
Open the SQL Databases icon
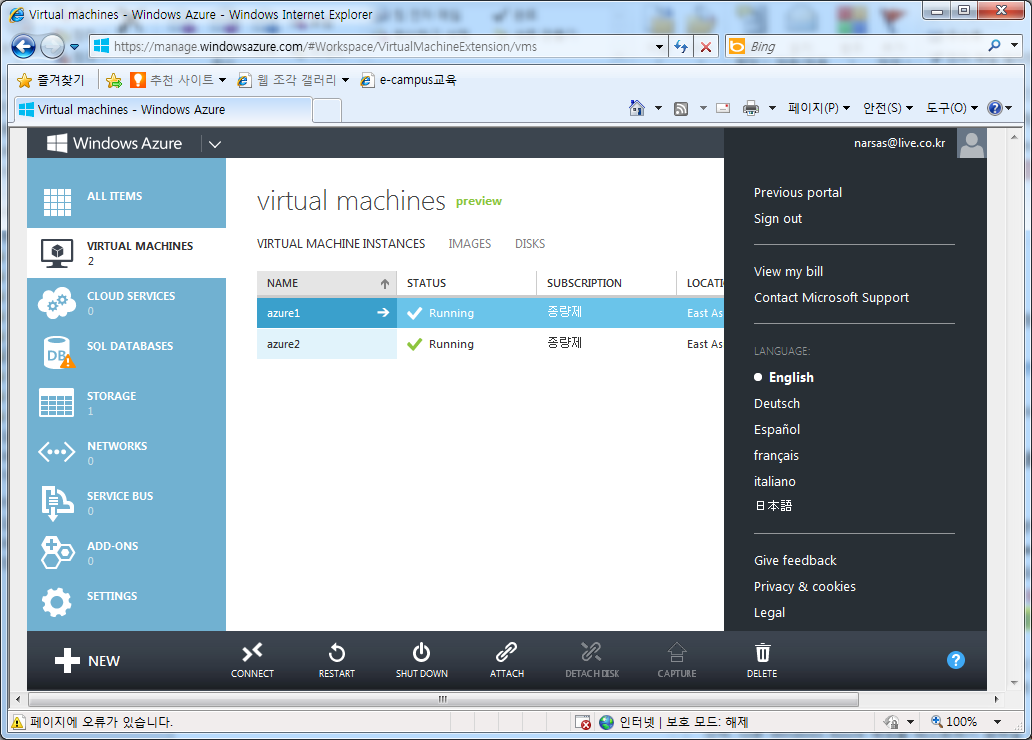point(59,353)
